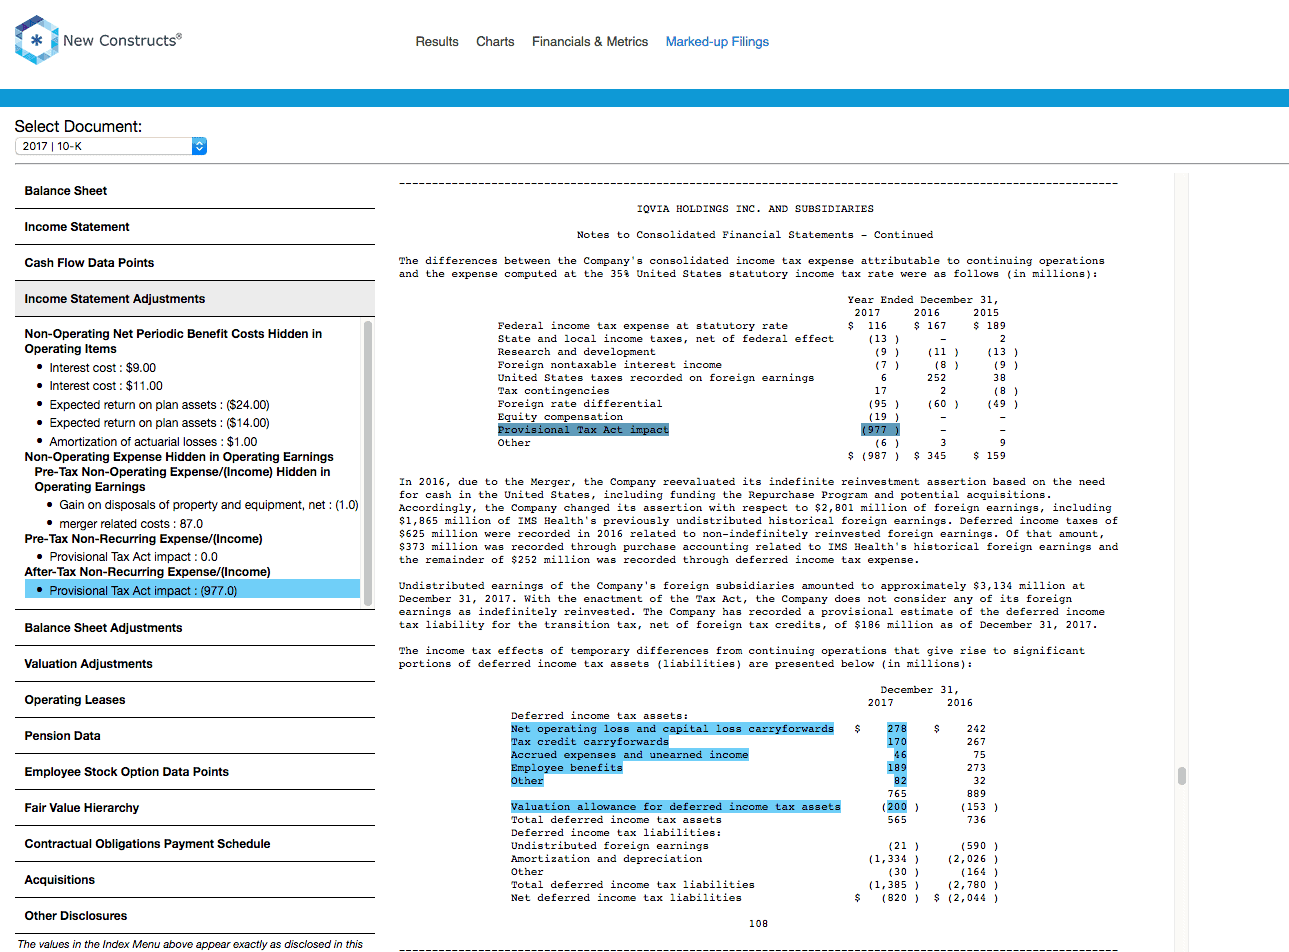The width and height of the screenshot is (1289, 952).
Task: Click the New Constructs hexagon logo
Action: point(37,40)
